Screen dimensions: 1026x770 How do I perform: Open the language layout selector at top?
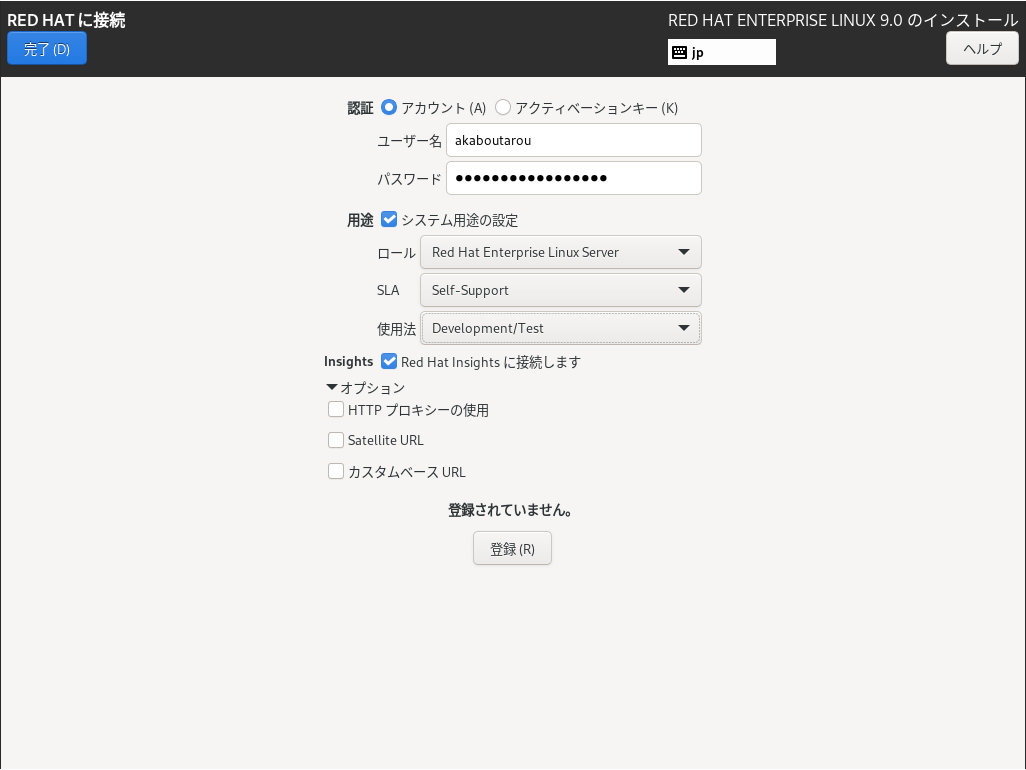click(721, 51)
